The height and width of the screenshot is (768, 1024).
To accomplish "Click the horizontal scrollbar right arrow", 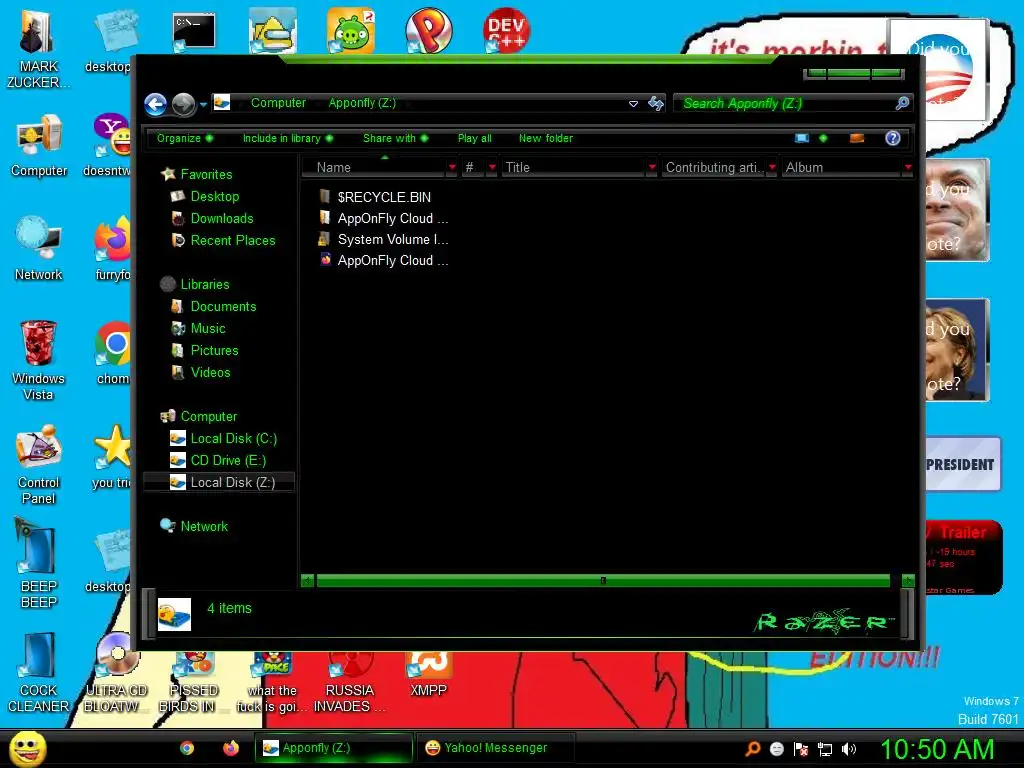I will (x=908, y=581).
